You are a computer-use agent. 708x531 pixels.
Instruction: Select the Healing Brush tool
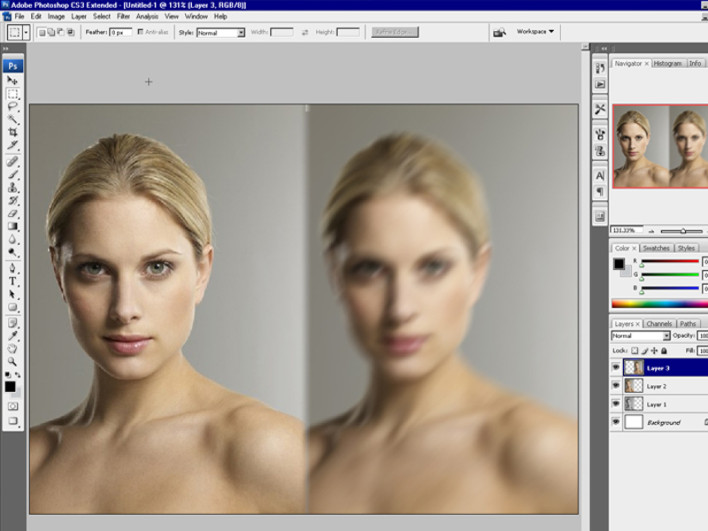(x=13, y=161)
